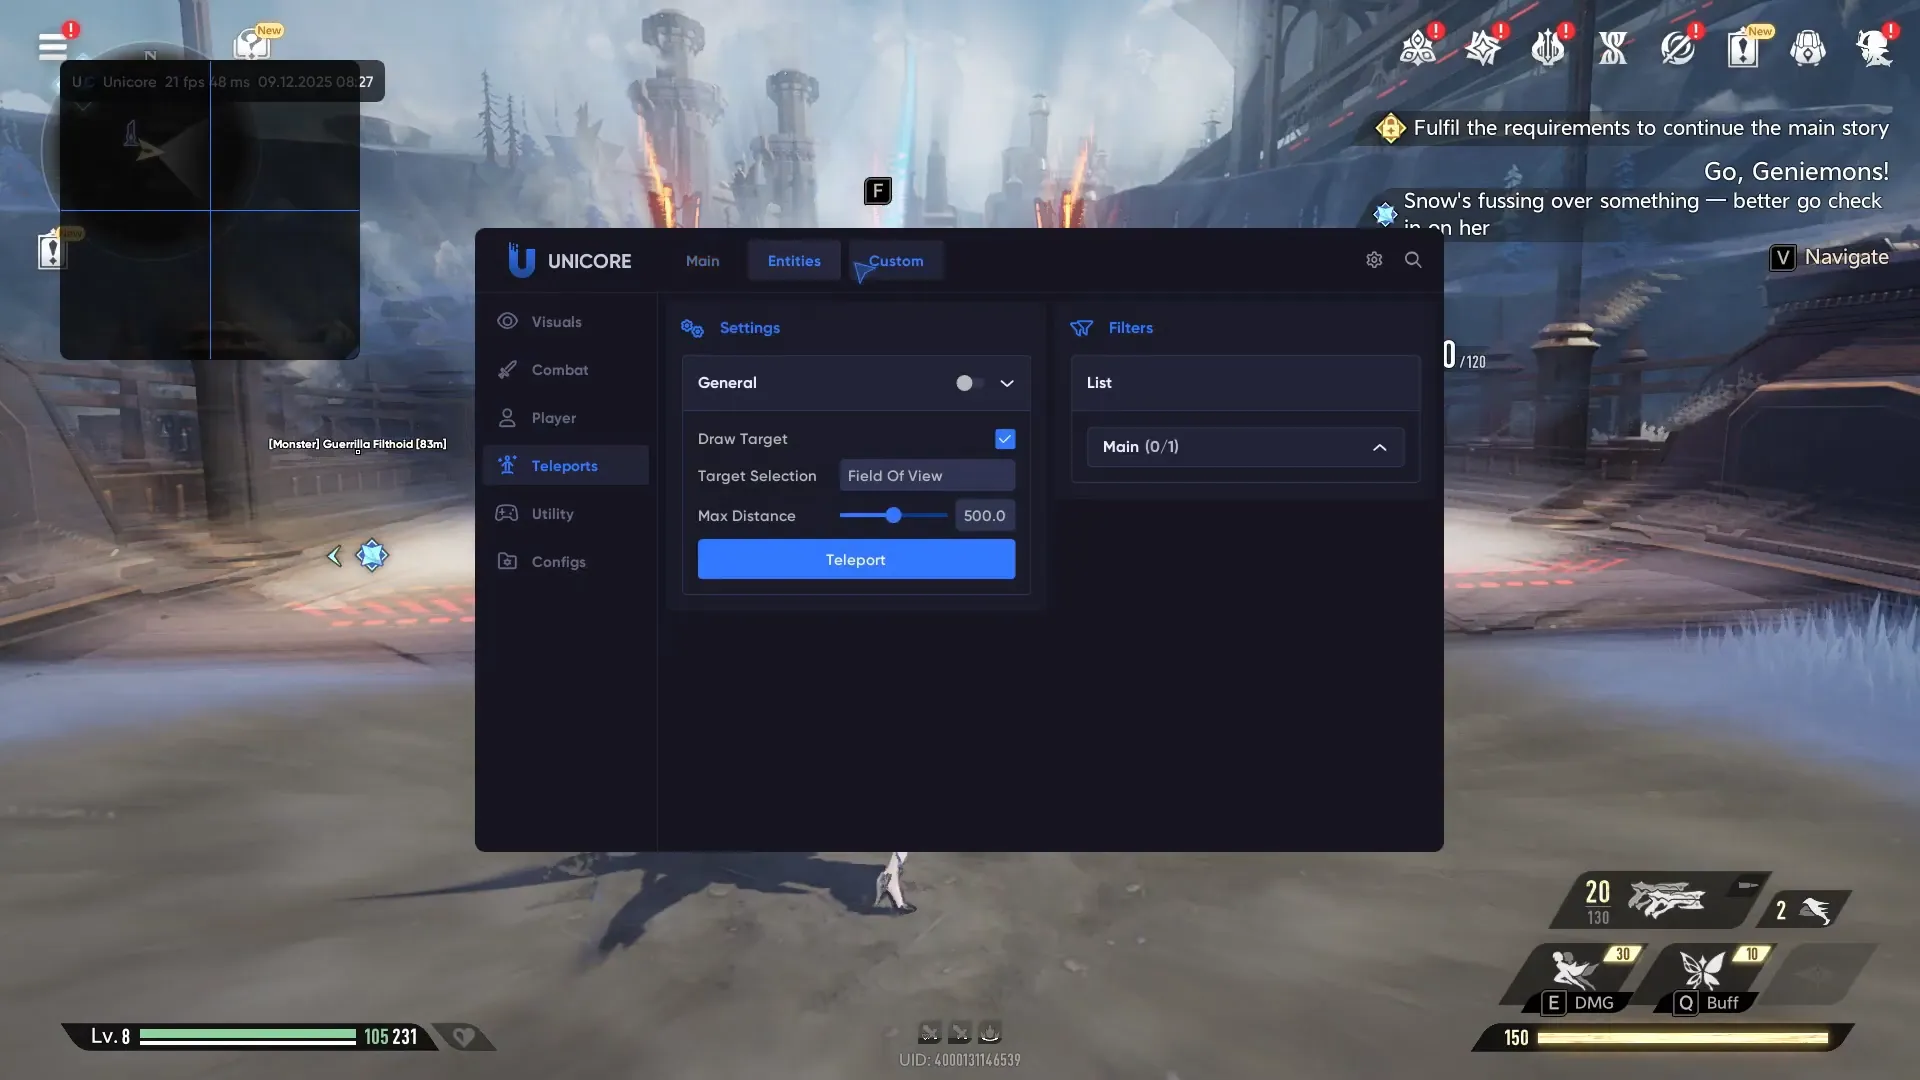Image resolution: width=1920 pixels, height=1080 pixels.
Task: Collapse the Main (0/1) filter list
Action: coord(1380,447)
